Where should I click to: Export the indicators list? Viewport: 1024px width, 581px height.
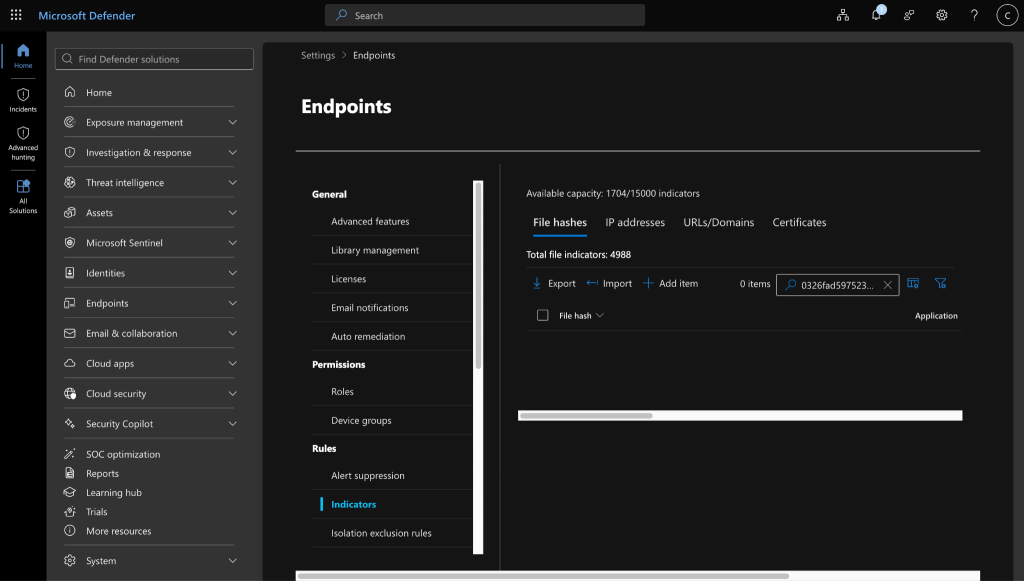click(554, 283)
